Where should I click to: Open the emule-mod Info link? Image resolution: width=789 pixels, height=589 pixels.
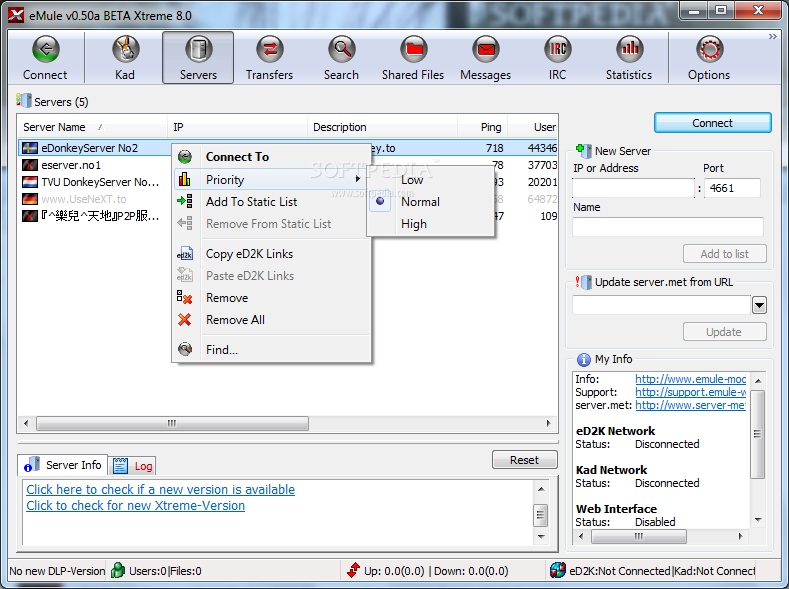(690, 379)
